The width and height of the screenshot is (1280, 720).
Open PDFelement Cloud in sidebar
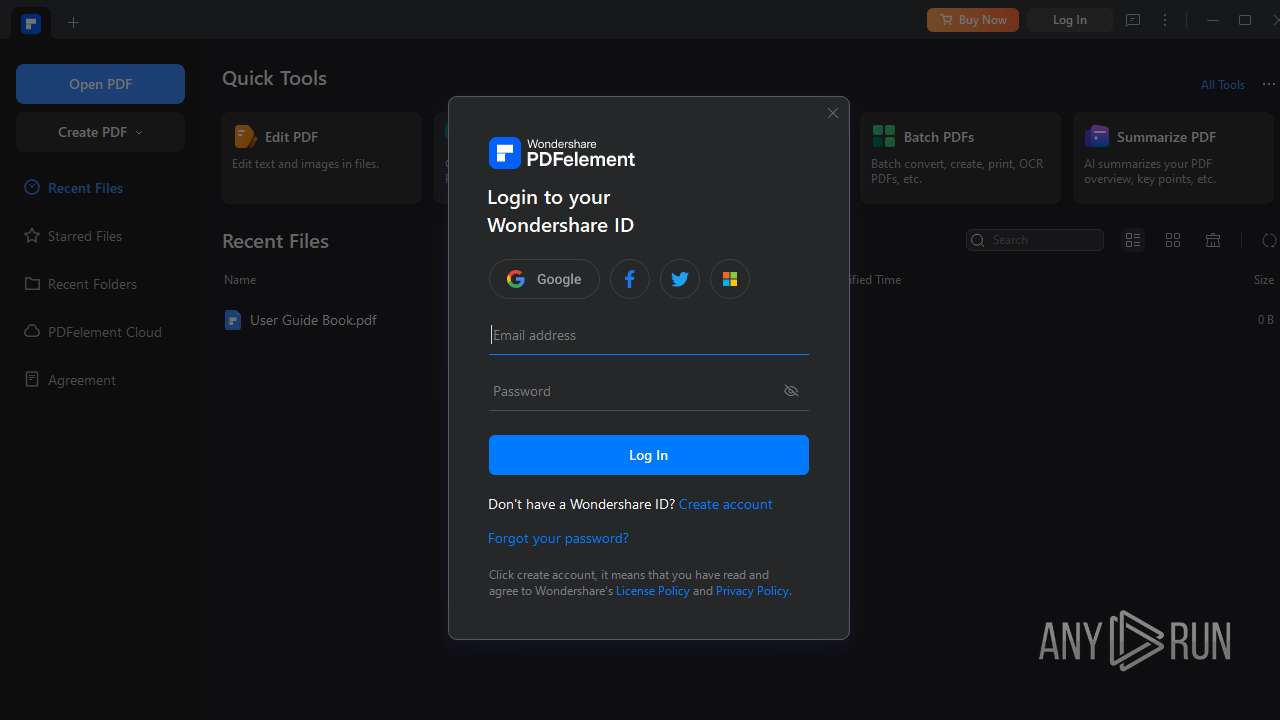click(x=92, y=332)
